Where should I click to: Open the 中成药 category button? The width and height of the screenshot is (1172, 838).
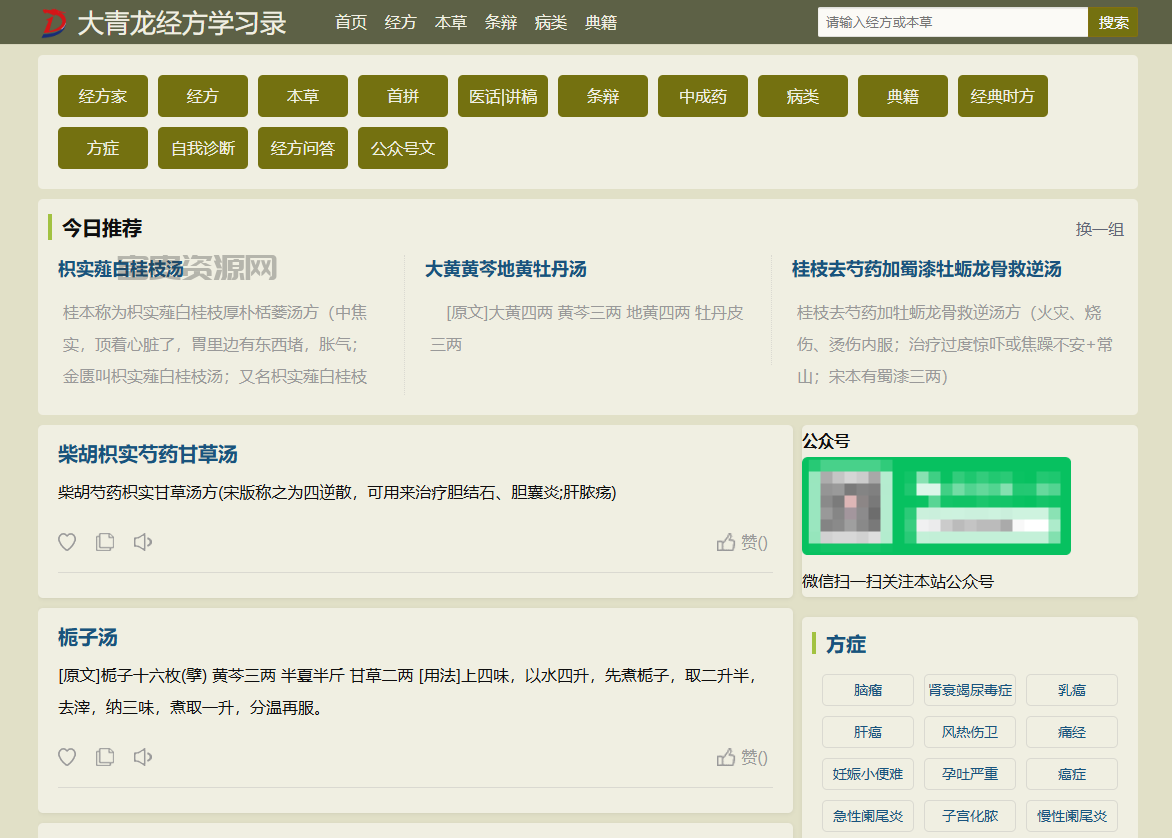[703, 96]
